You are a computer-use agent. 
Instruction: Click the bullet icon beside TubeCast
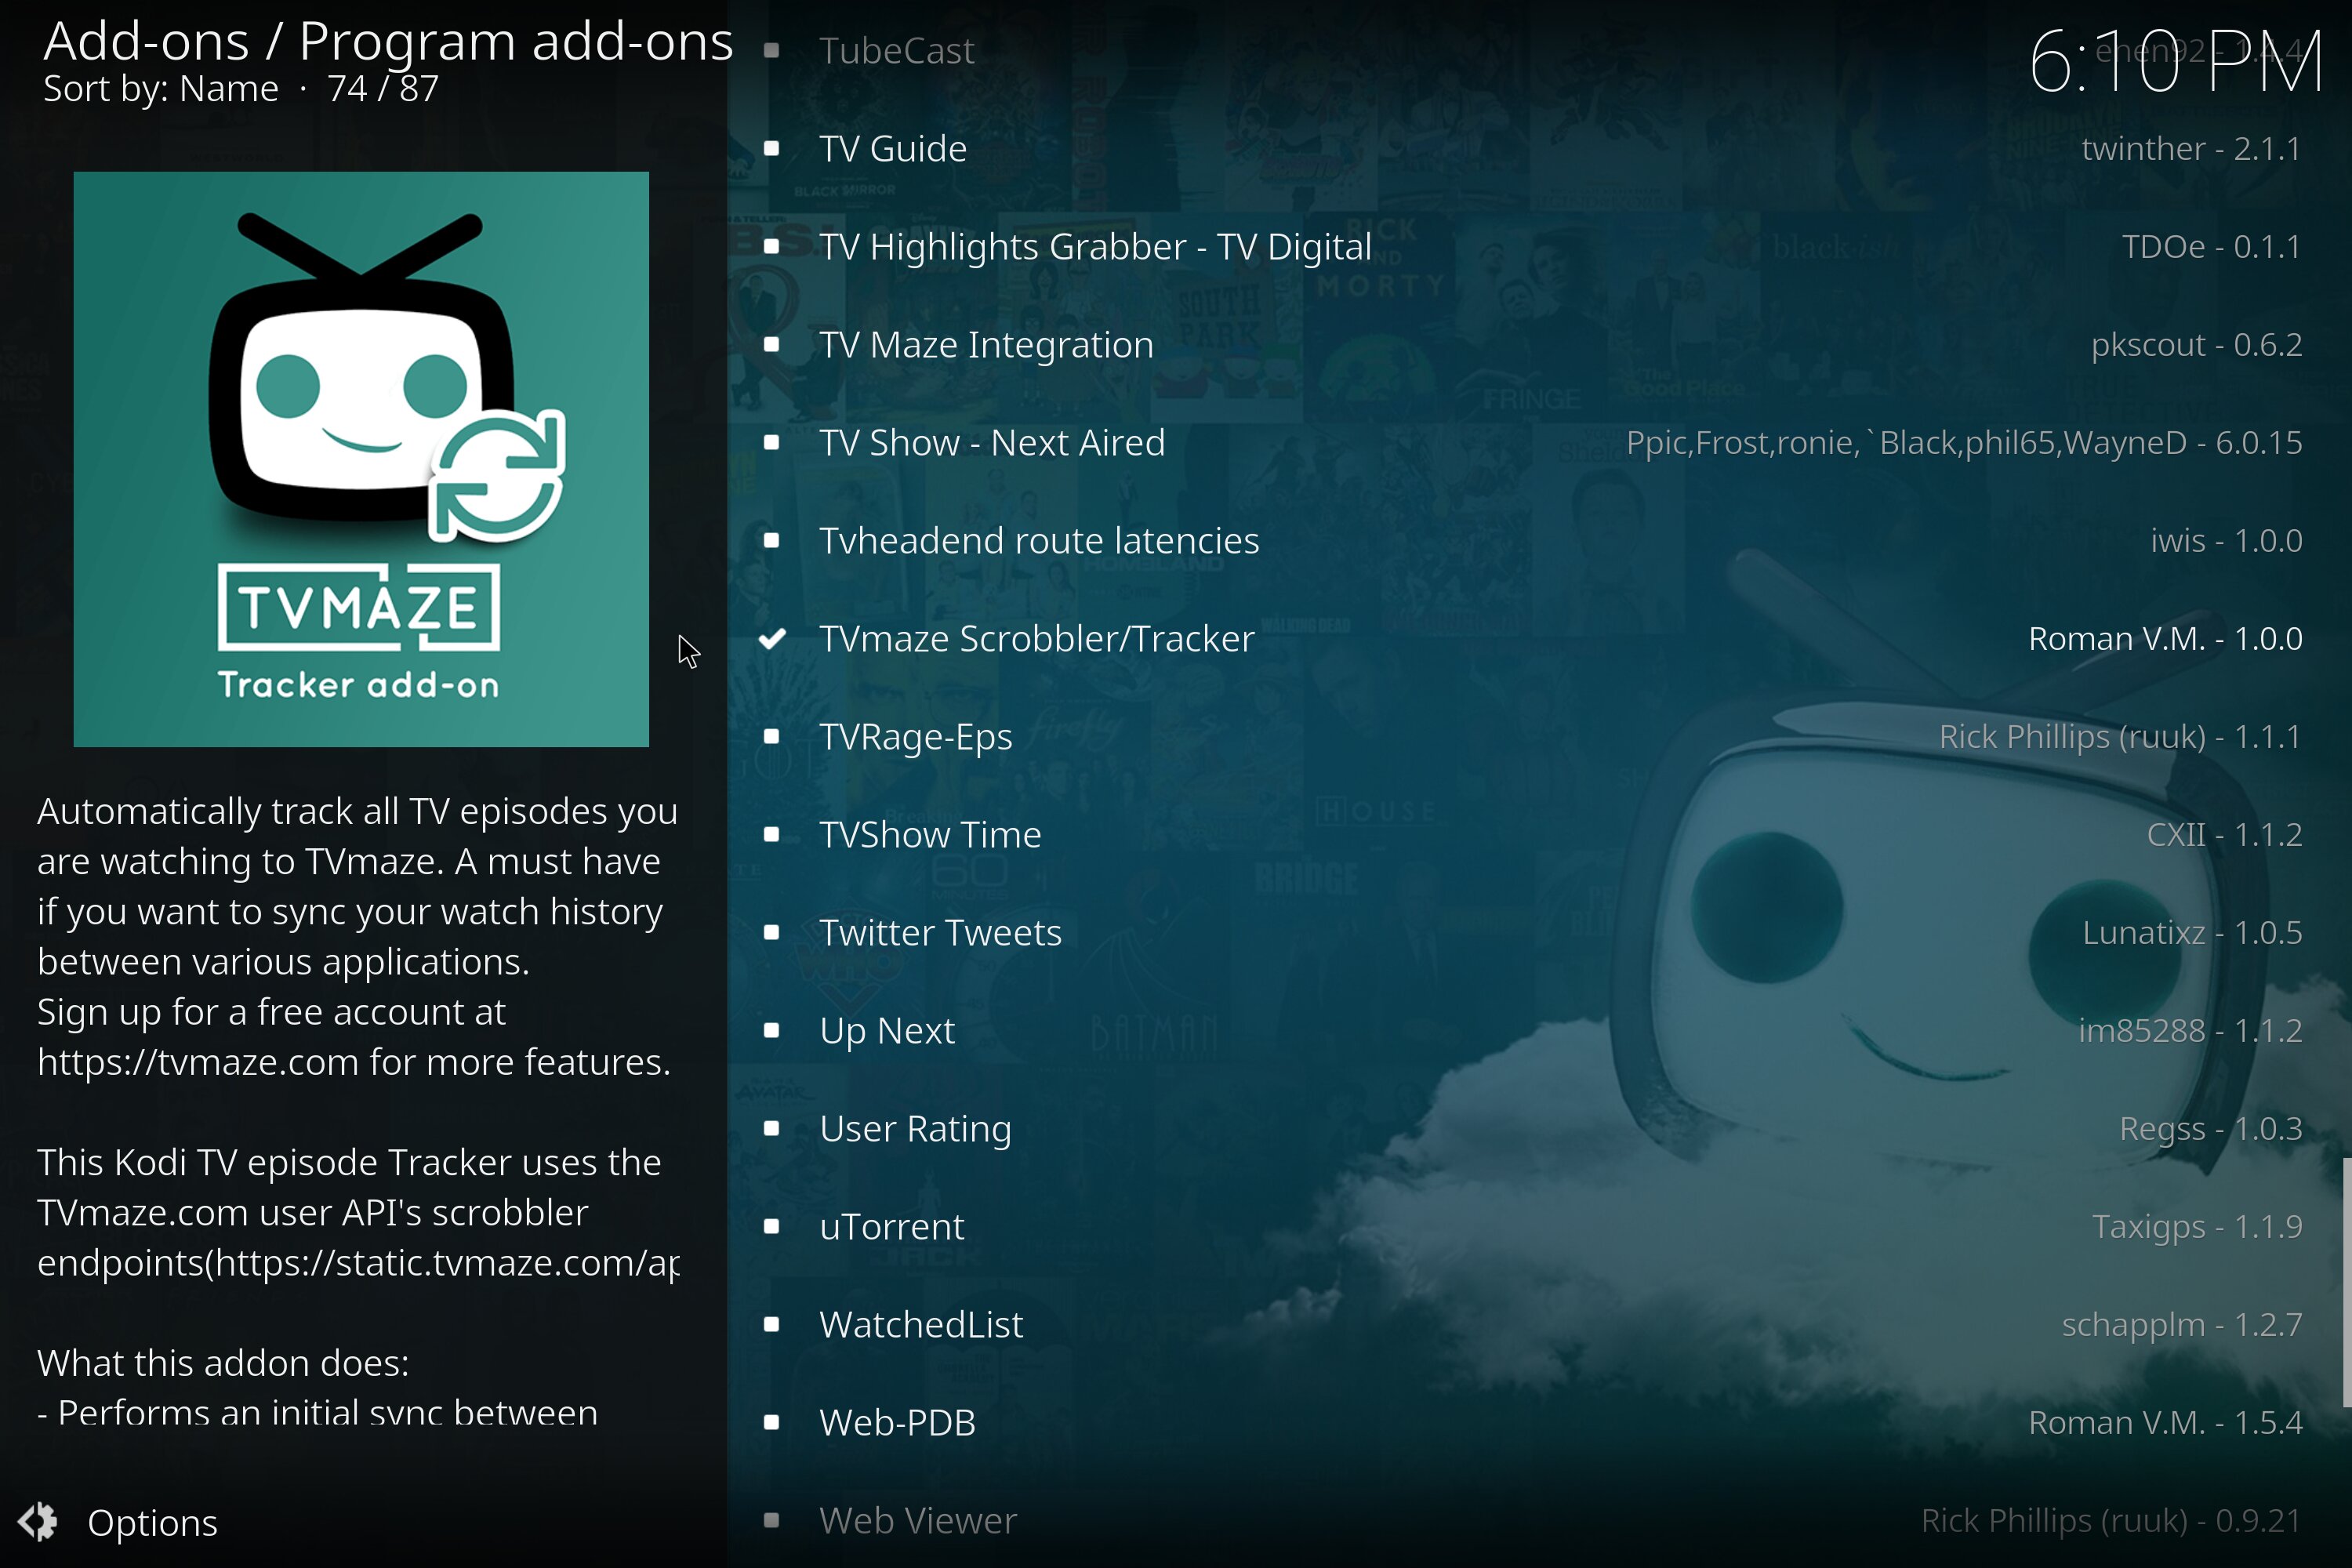(772, 50)
